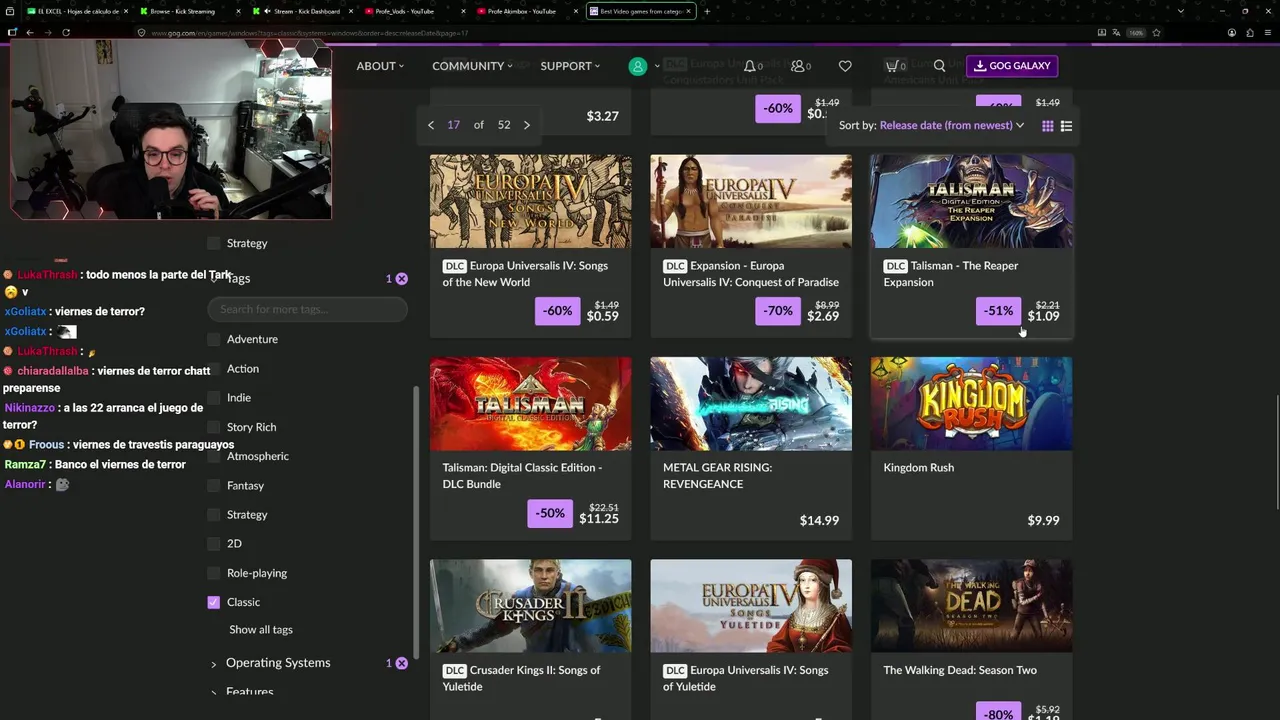Click the browser back arrow
The height and width of the screenshot is (720, 1280).
[x=30, y=32]
